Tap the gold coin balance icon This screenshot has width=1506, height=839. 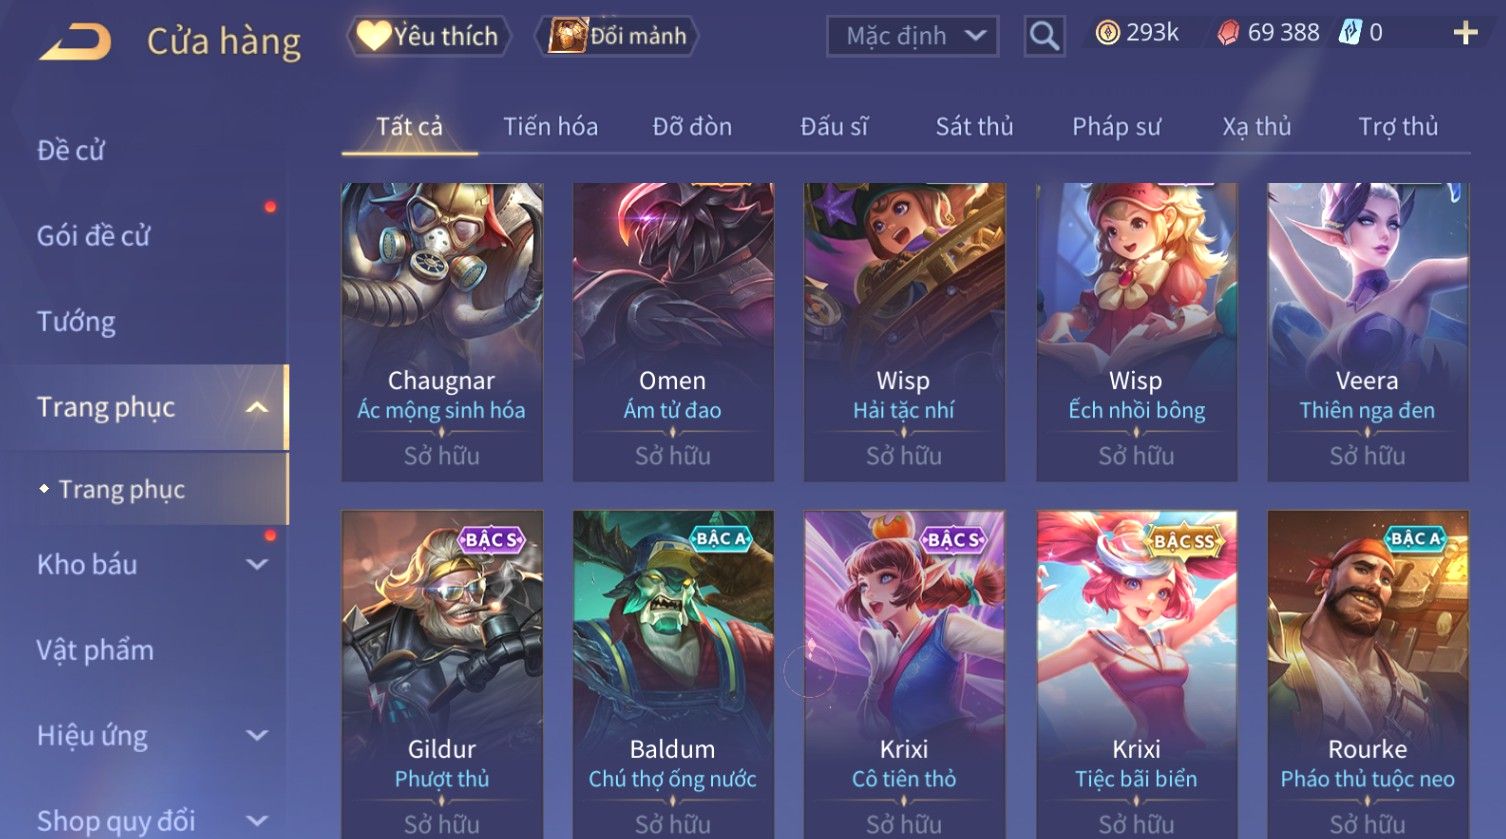pos(1107,34)
